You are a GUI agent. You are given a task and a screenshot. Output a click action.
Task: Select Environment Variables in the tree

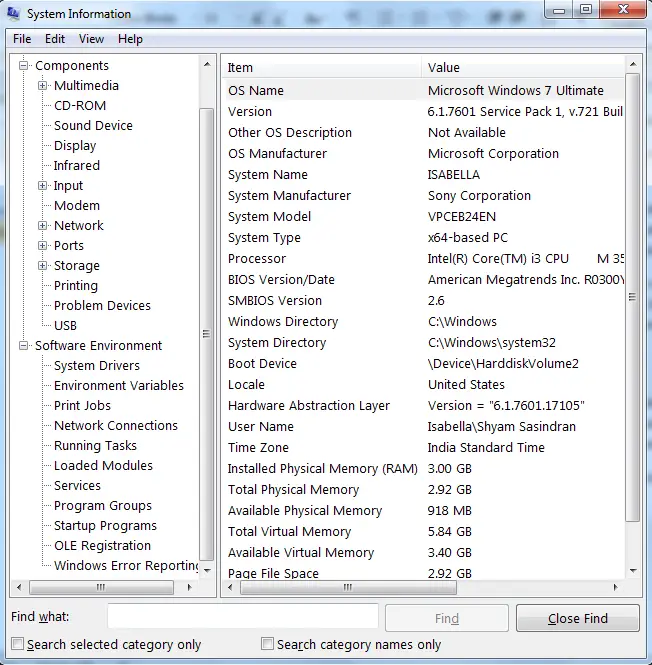tap(119, 386)
